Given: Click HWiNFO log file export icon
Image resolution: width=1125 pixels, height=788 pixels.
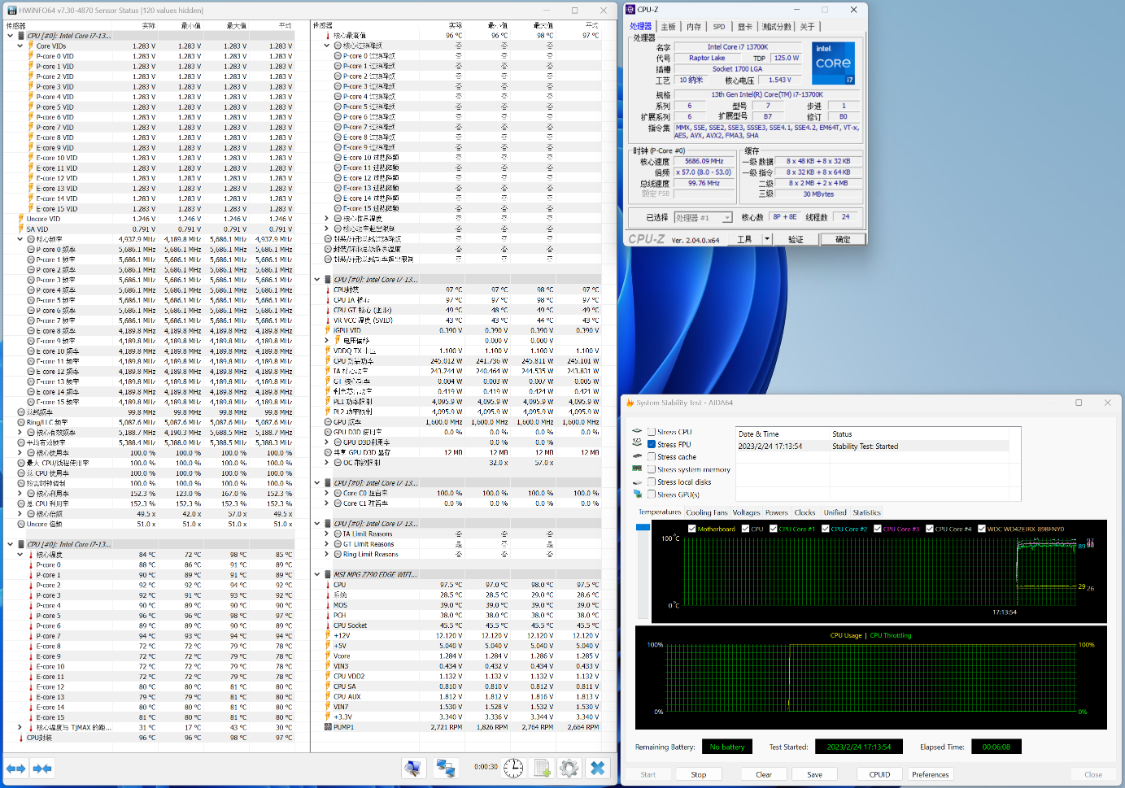Looking at the screenshot, I should tap(541, 768).
